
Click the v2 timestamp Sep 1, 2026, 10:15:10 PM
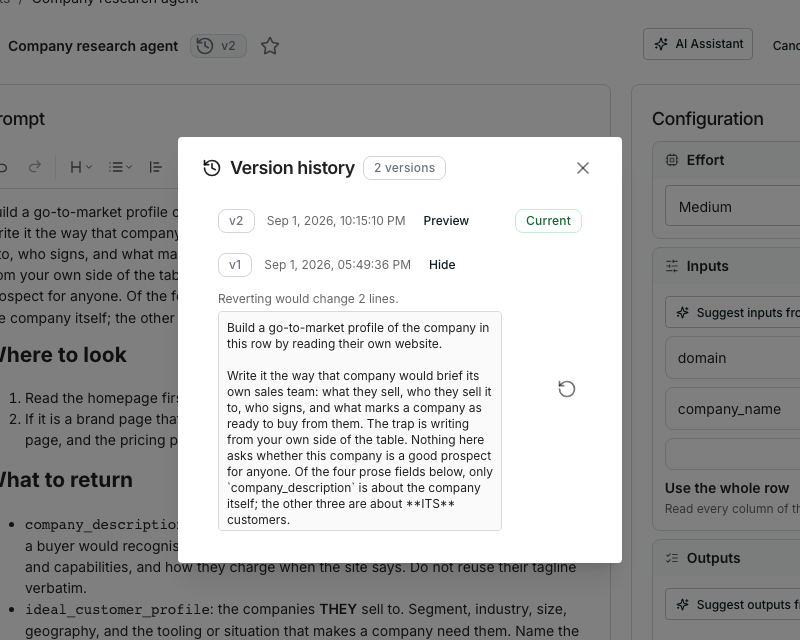(x=336, y=221)
